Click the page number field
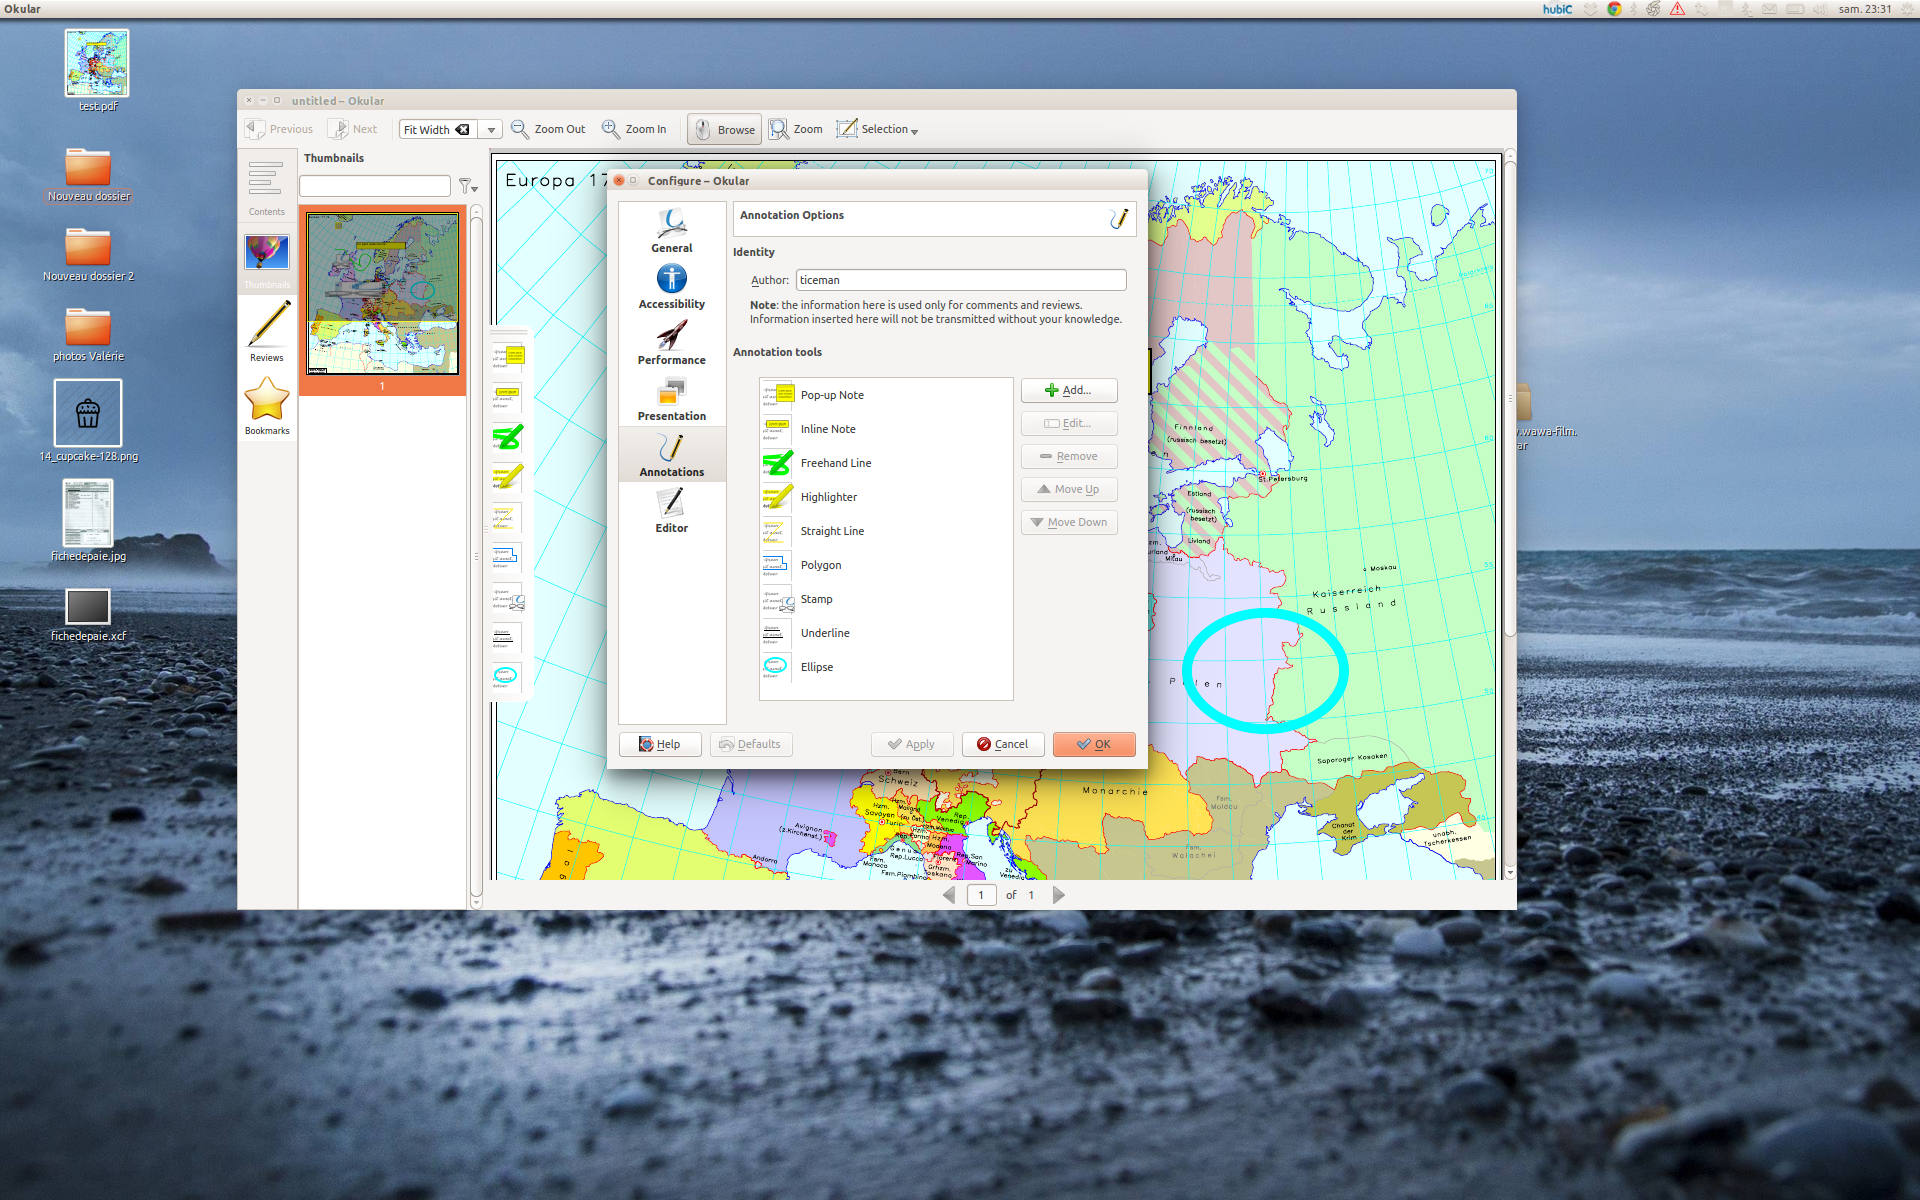The image size is (1920, 1200). pos(981,895)
